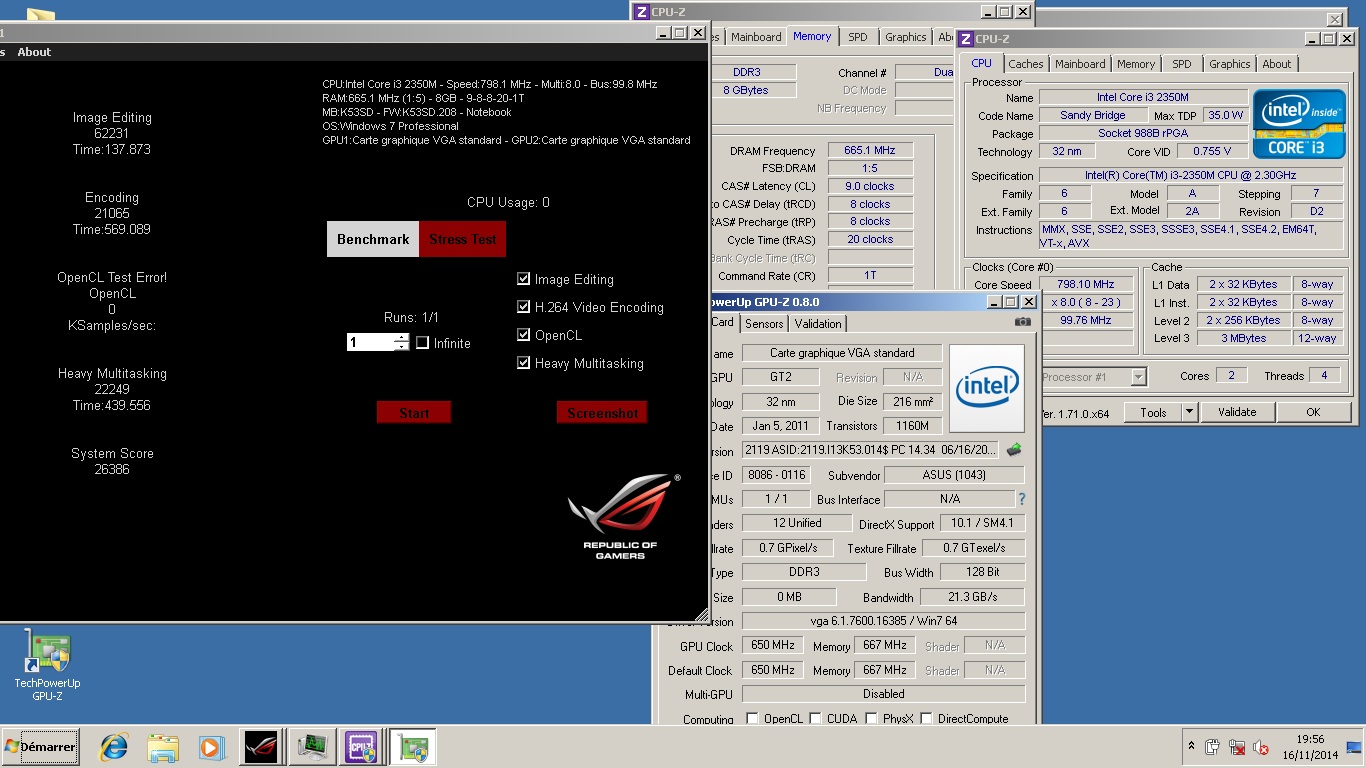Open Windows Media Player from the taskbar
The image size is (1366, 768).
(211, 747)
